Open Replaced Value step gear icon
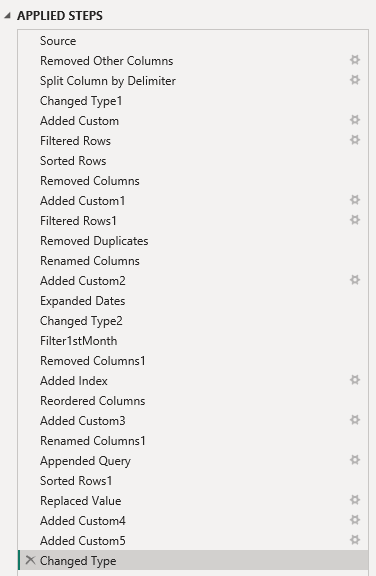Viewport: 376px width, 576px height. tap(355, 500)
